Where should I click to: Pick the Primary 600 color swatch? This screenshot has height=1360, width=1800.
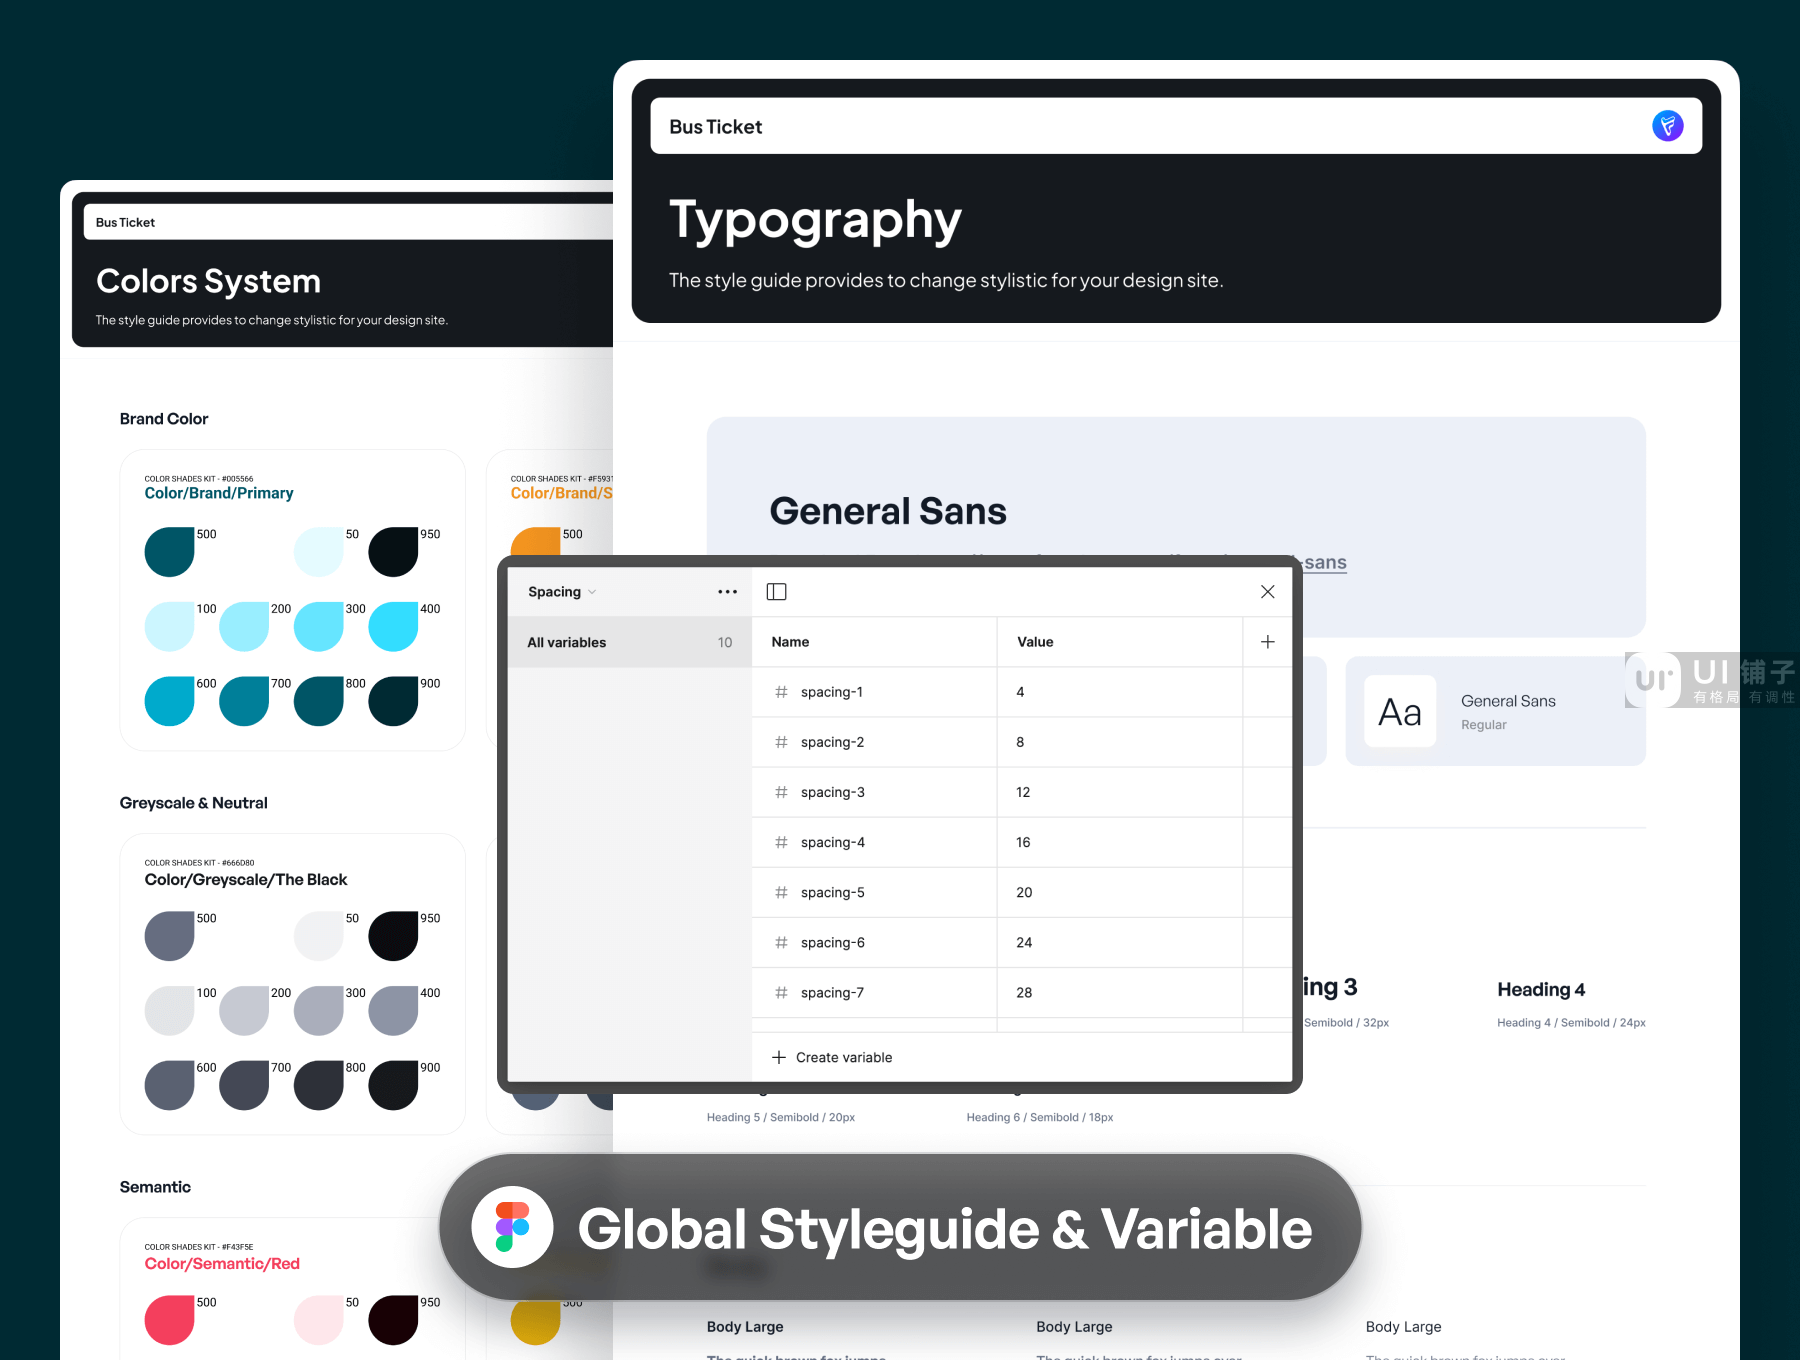click(170, 701)
